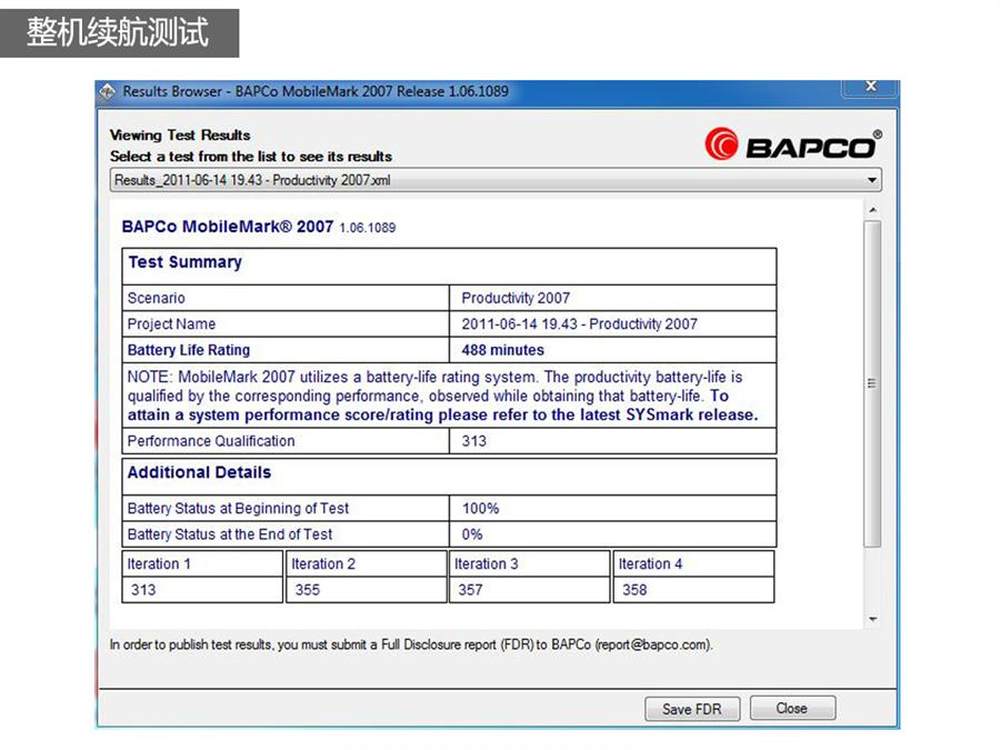Click '100%' battery beginning status
This screenshot has width=1000, height=750.
481,508
